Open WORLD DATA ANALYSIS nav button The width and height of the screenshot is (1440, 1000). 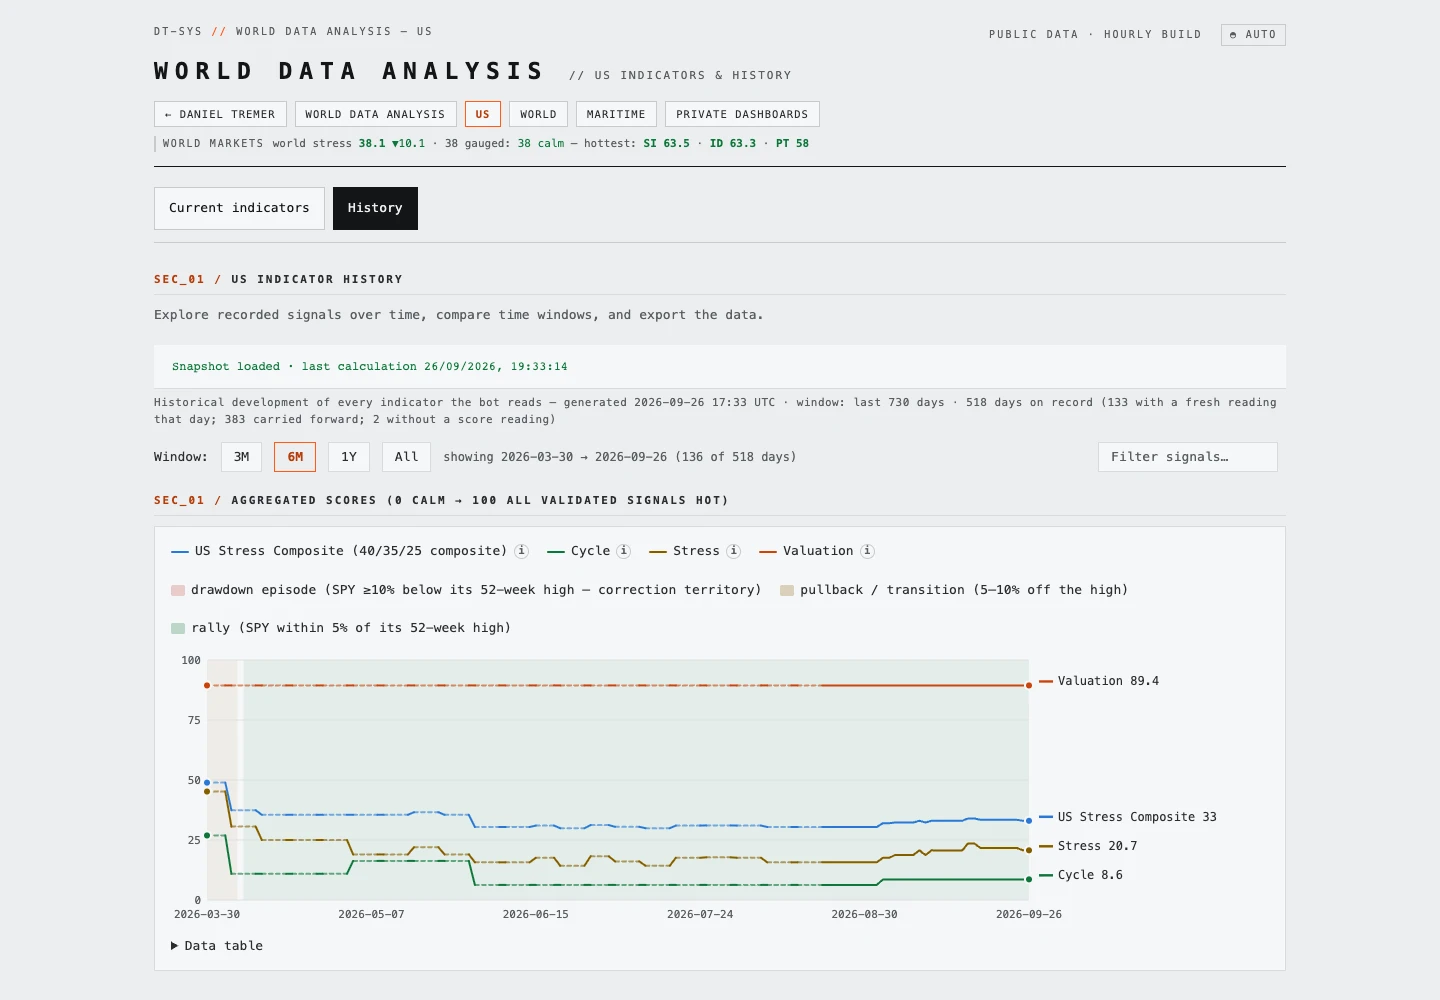(375, 114)
